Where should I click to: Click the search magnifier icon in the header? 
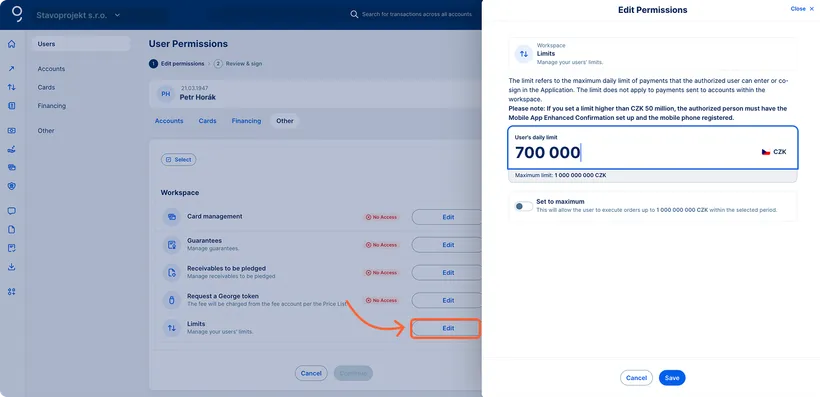coord(354,14)
